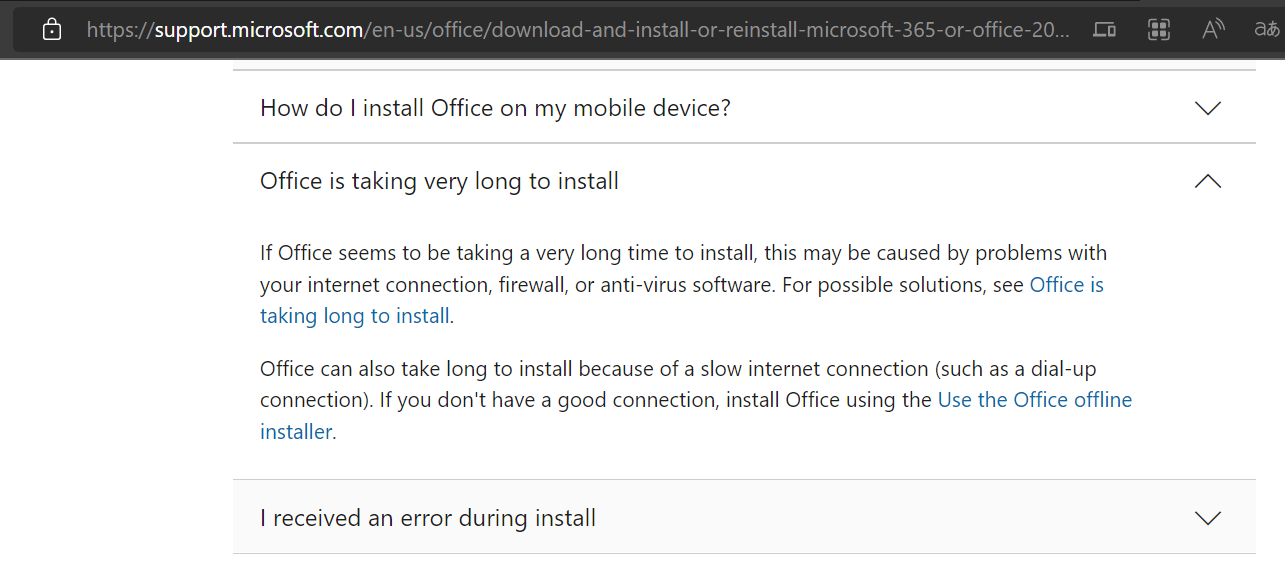Click the phrase 'slow internet connection' in the text
Viewport: 1285px width, 586px height.
click(814, 369)
